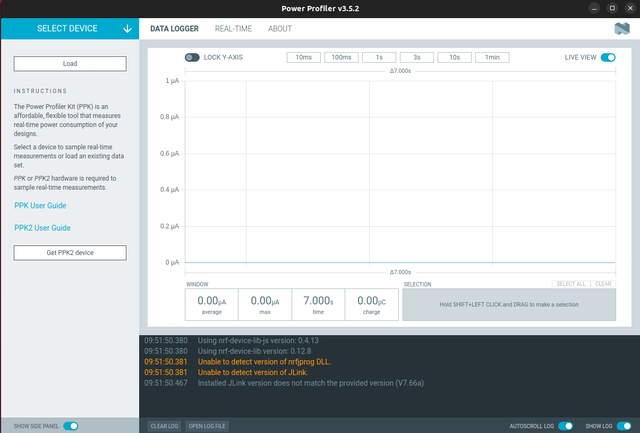Click the Nordic Semiconductor logo icon
Image resolution: width=640 pixels, height=433 pixels.
coord(622,29)
